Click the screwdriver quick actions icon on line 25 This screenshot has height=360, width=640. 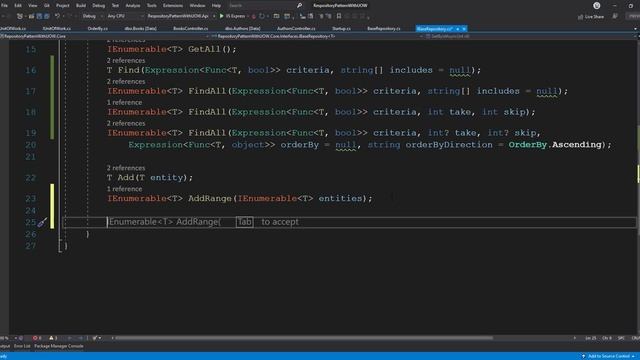(42, 222)
